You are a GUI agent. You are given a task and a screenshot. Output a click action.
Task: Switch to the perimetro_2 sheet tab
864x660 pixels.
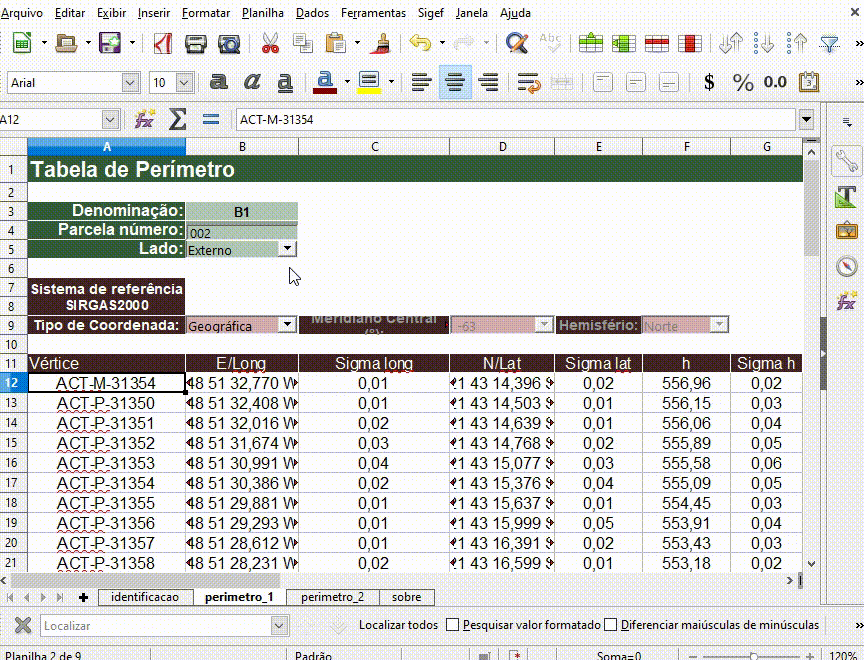332,597
